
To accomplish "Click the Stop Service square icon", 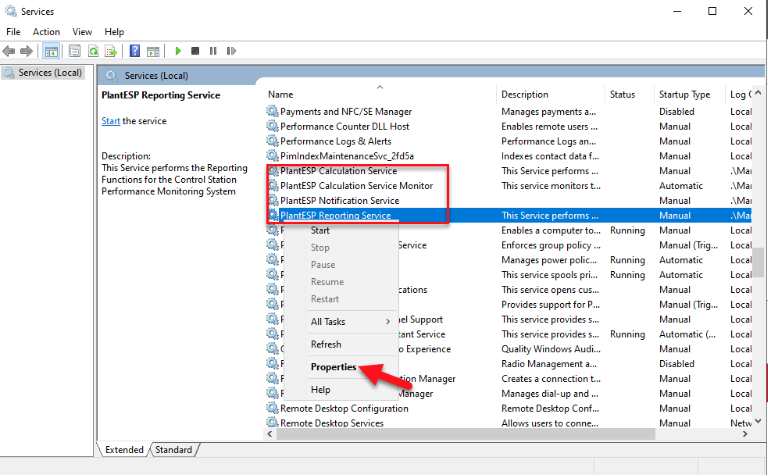I will coord(195,51).
